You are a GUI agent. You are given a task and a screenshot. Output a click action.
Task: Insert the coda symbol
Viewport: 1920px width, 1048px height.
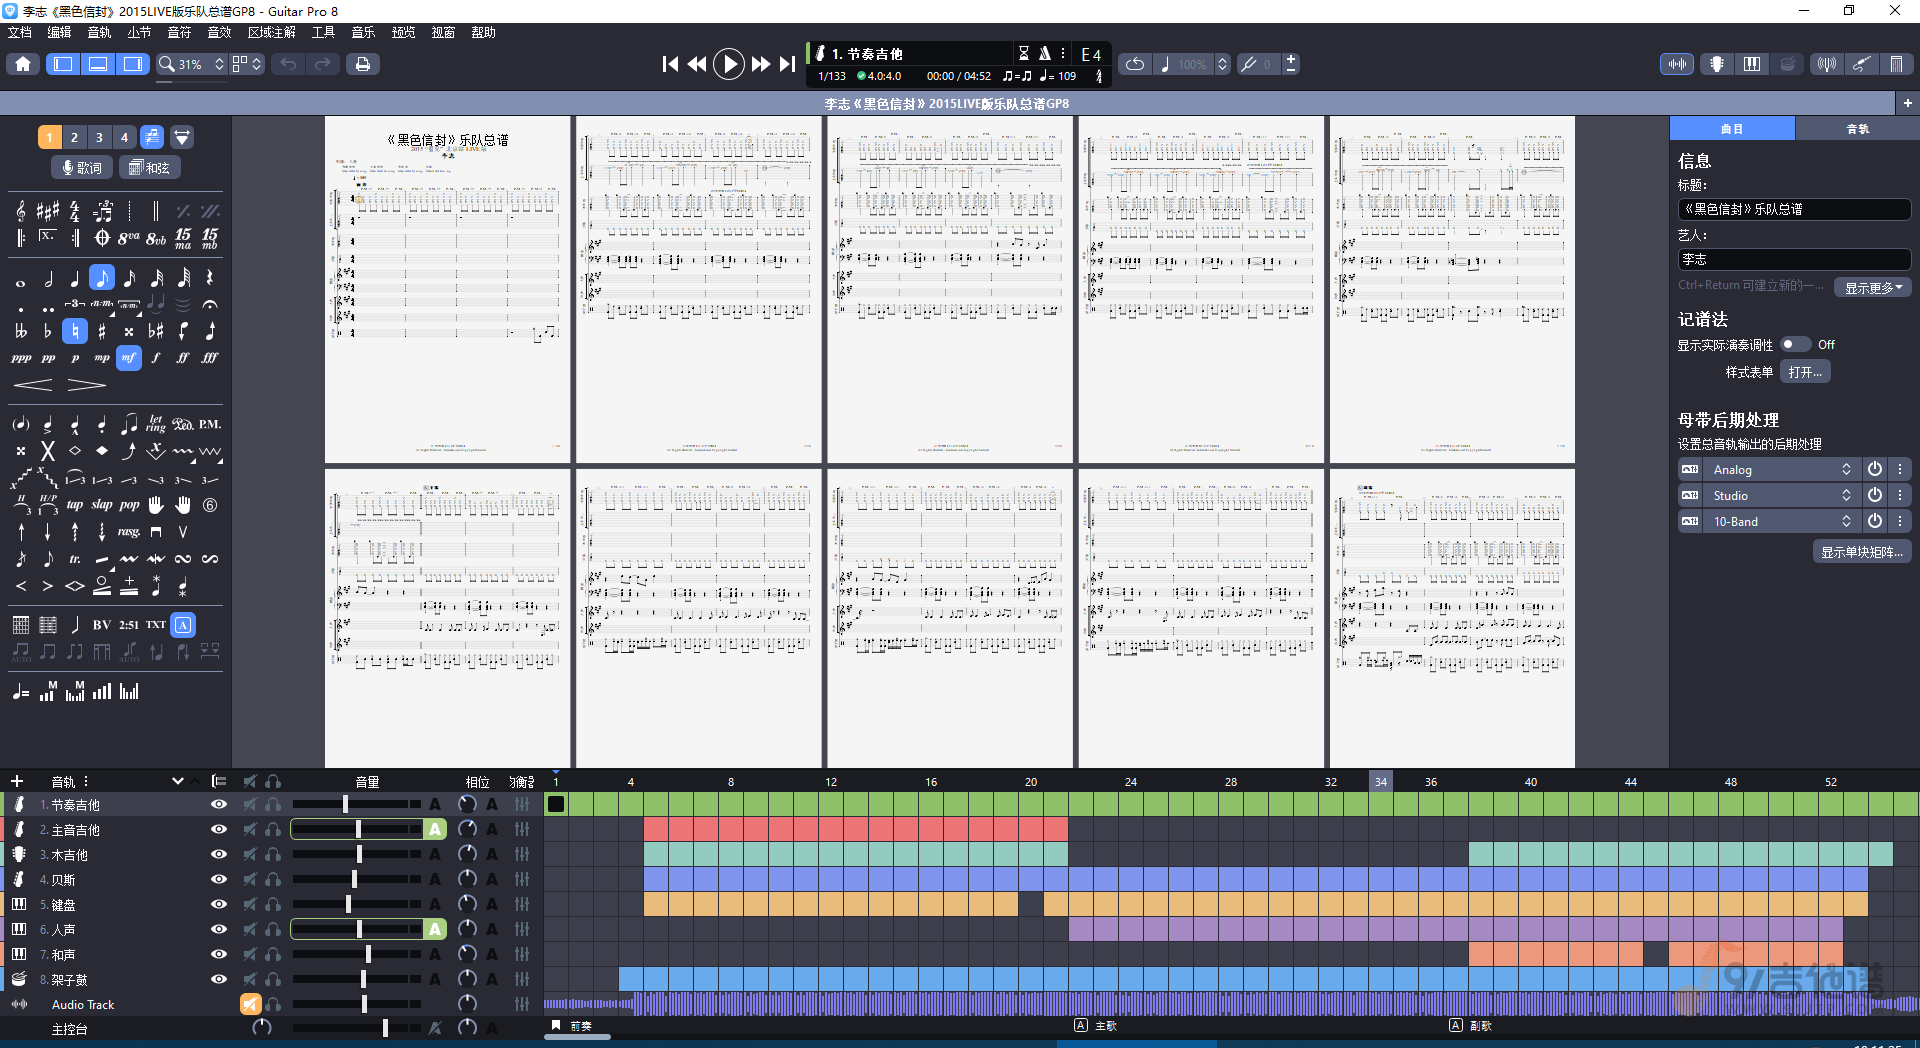click(x=102, y=238)
